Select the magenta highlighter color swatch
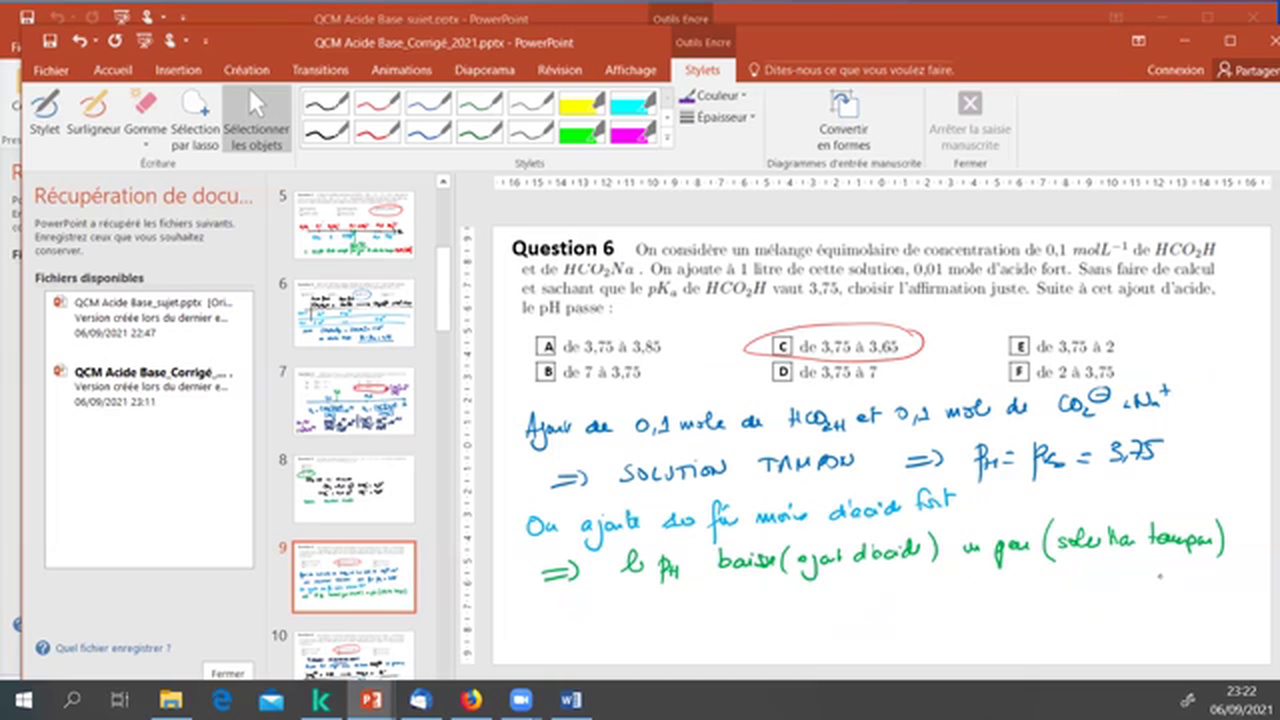This screenshot has height=720, width=1280. coord(632,131)
